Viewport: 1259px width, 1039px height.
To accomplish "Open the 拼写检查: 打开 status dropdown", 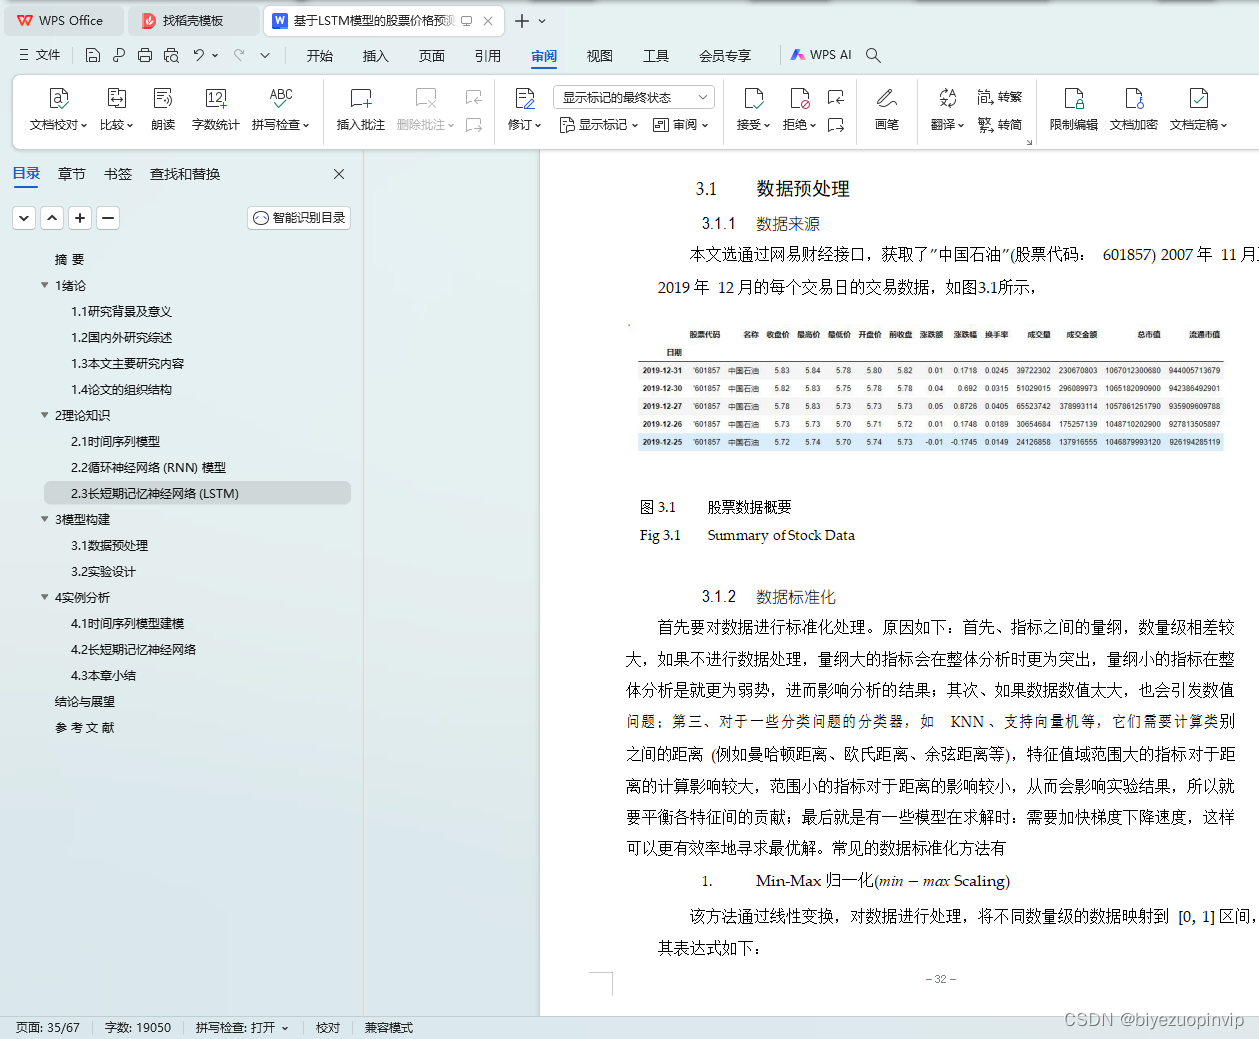I will (x=242, y=1027).
